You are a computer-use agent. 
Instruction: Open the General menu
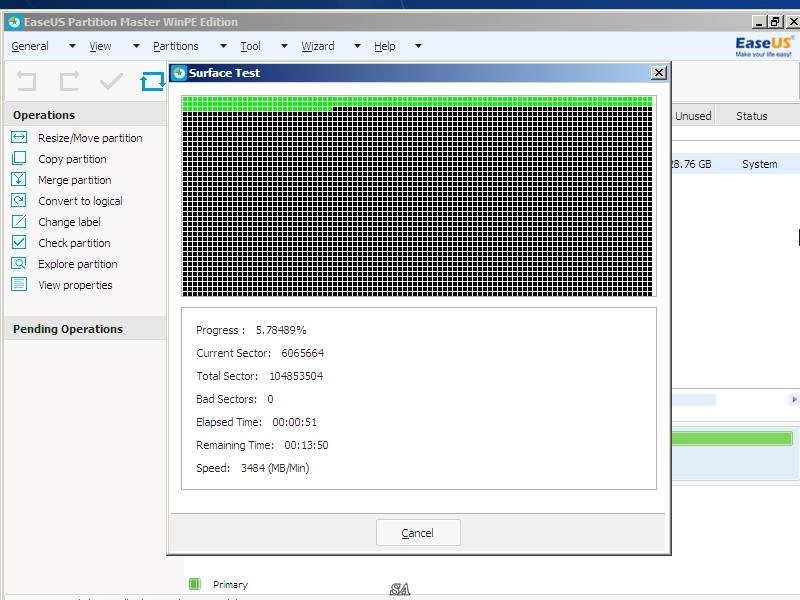30,46
